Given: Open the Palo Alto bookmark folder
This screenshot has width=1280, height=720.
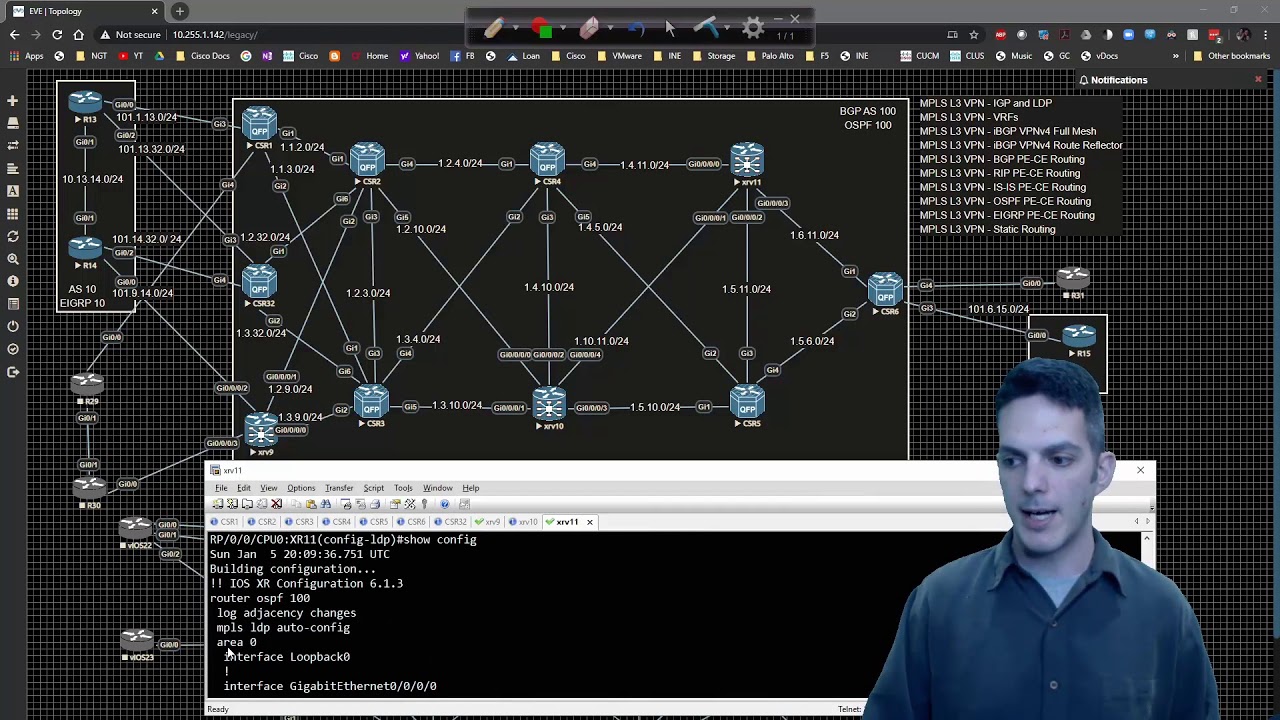Looking at the screenshot, I should (770, 56).
